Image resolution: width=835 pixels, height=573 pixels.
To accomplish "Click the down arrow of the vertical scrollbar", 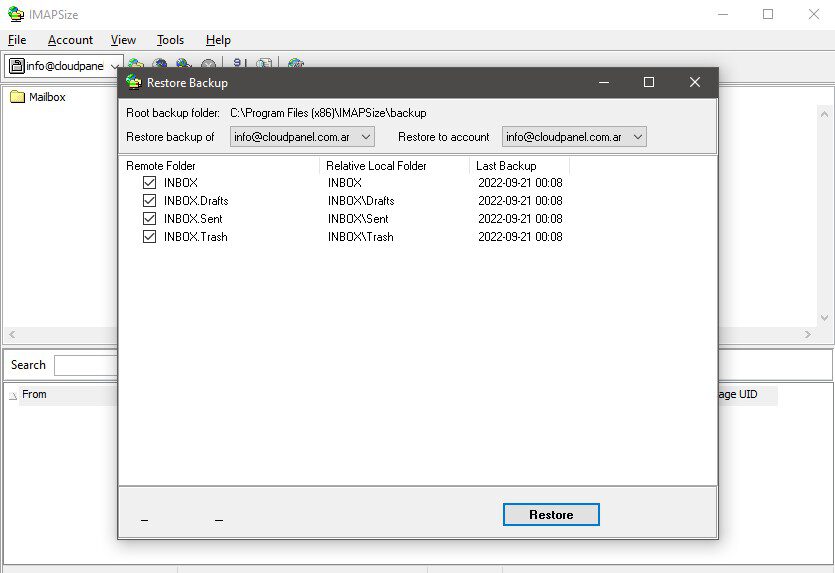I will pos(826,317).
